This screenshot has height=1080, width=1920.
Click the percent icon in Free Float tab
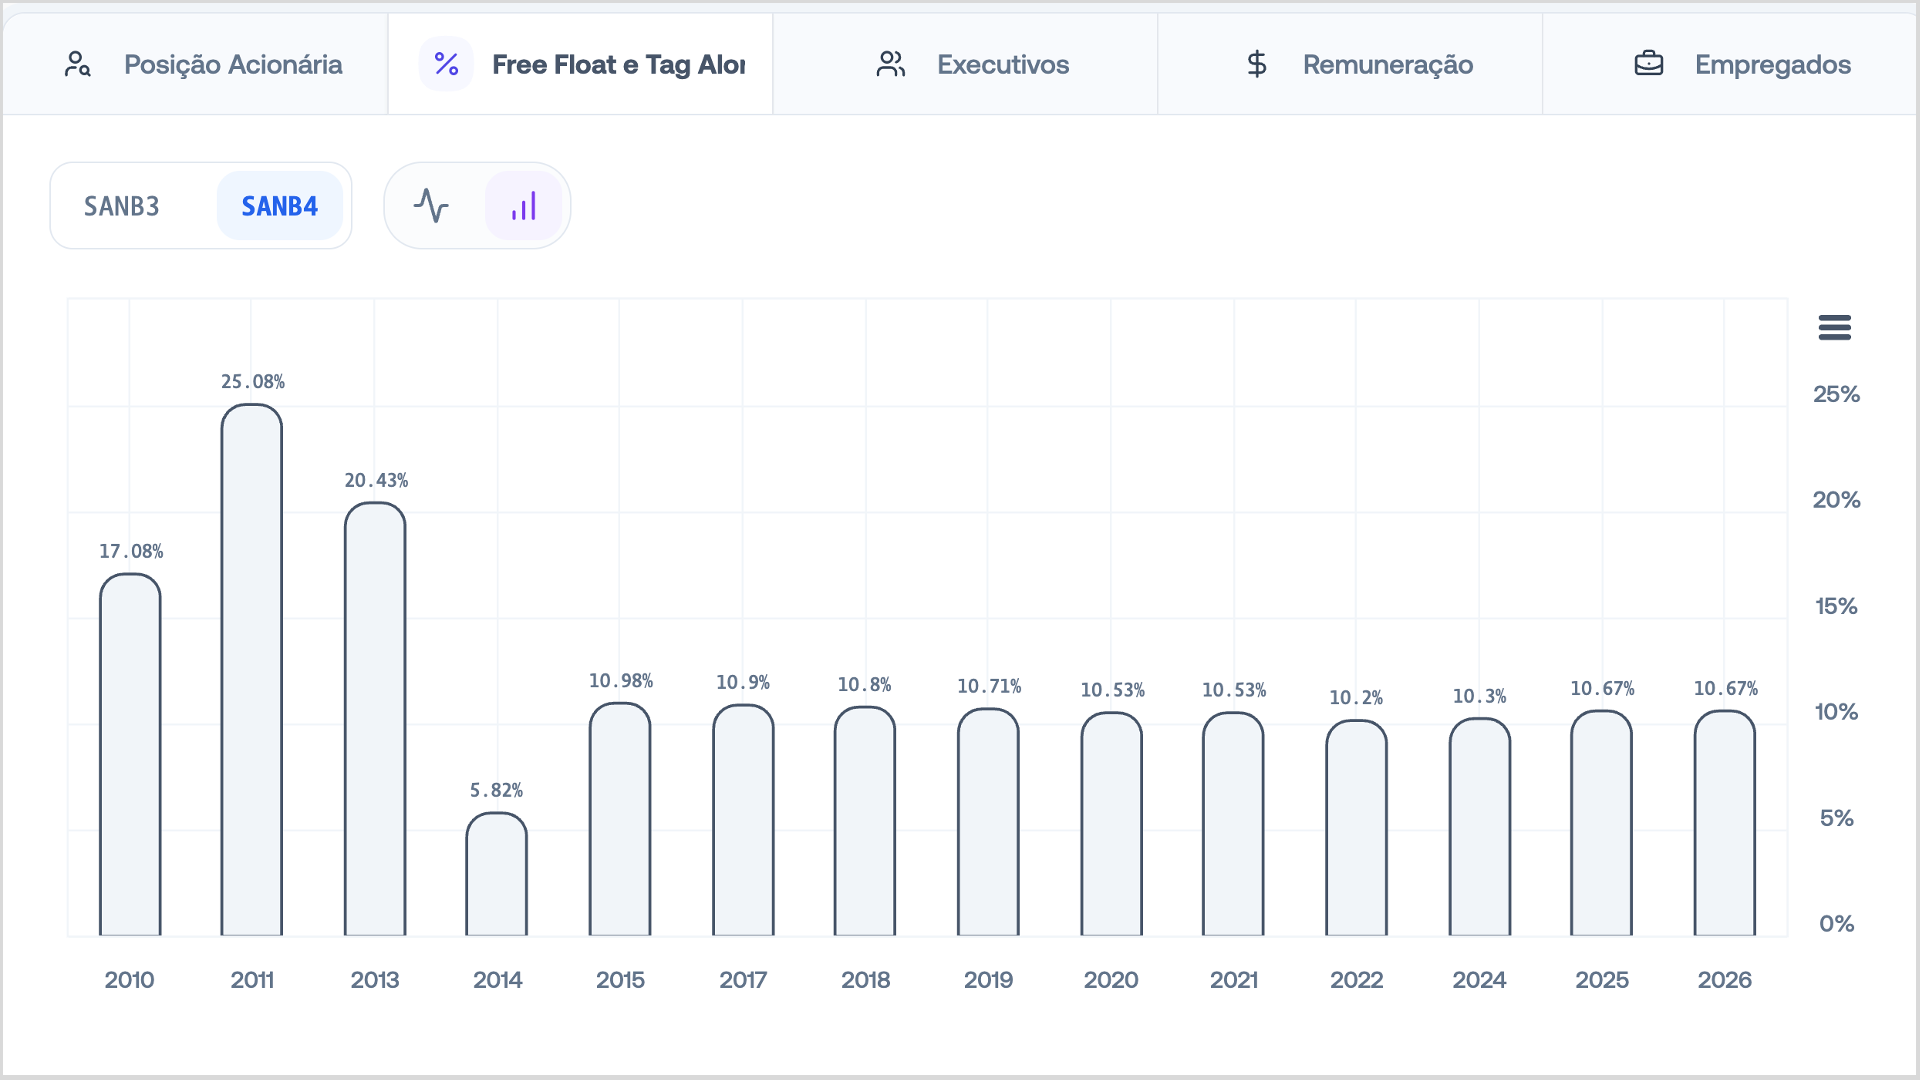446,64
